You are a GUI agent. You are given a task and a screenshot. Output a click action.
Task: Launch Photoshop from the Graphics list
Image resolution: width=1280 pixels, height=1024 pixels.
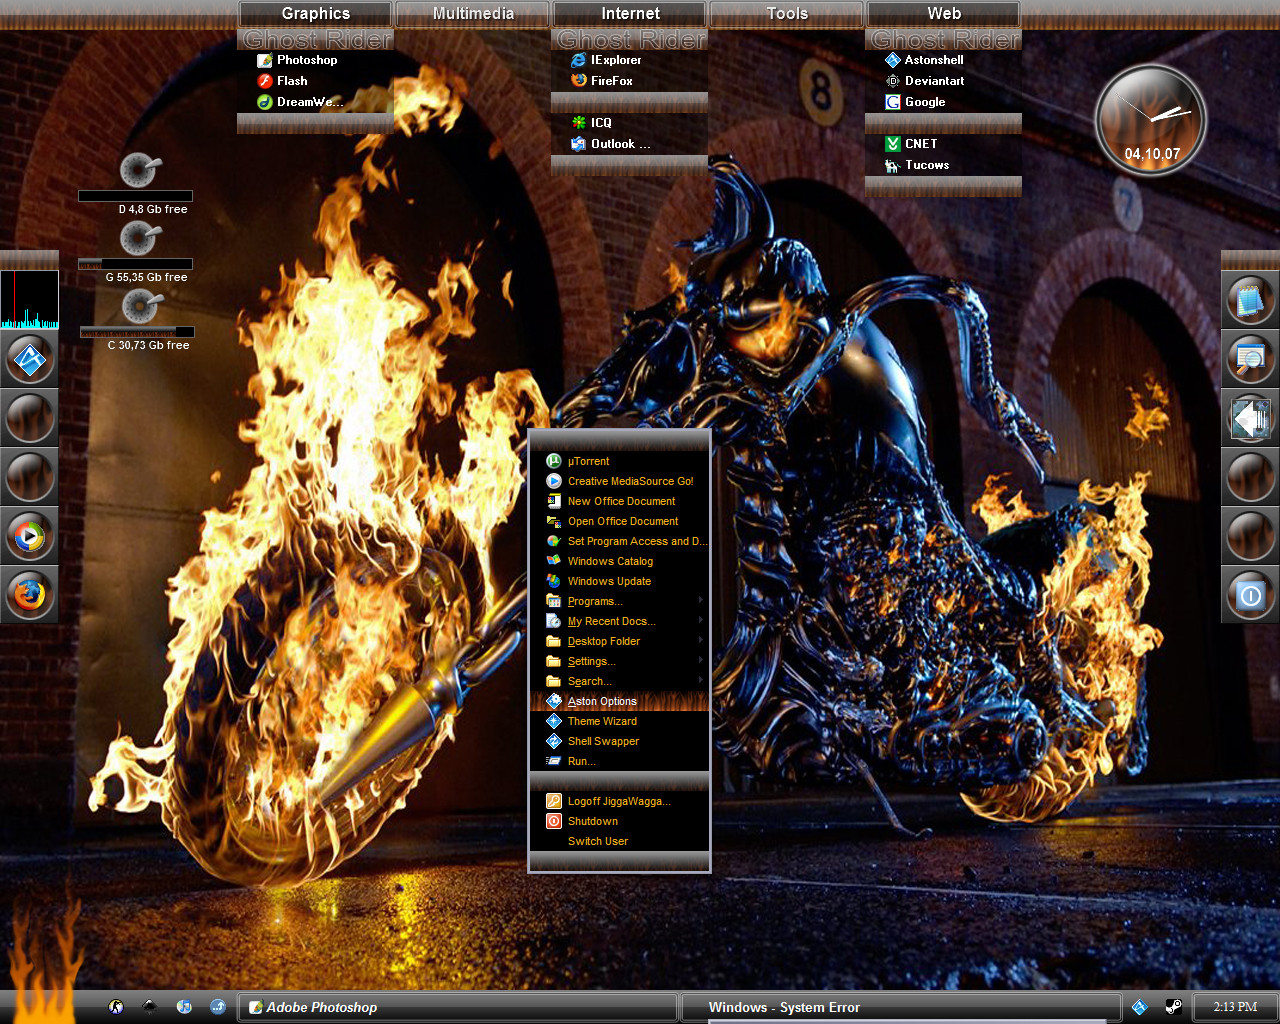point(297,60)
